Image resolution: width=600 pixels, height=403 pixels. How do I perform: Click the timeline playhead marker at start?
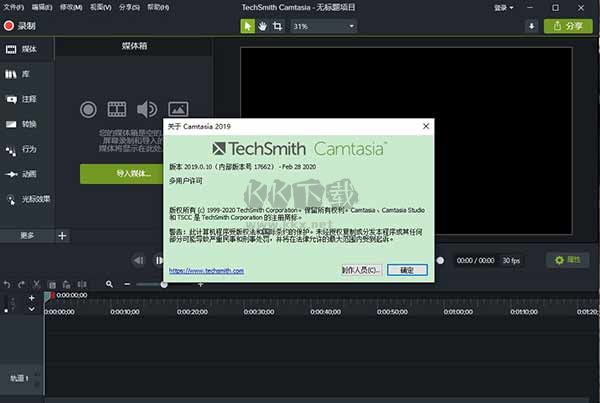(x=49, y=296)
